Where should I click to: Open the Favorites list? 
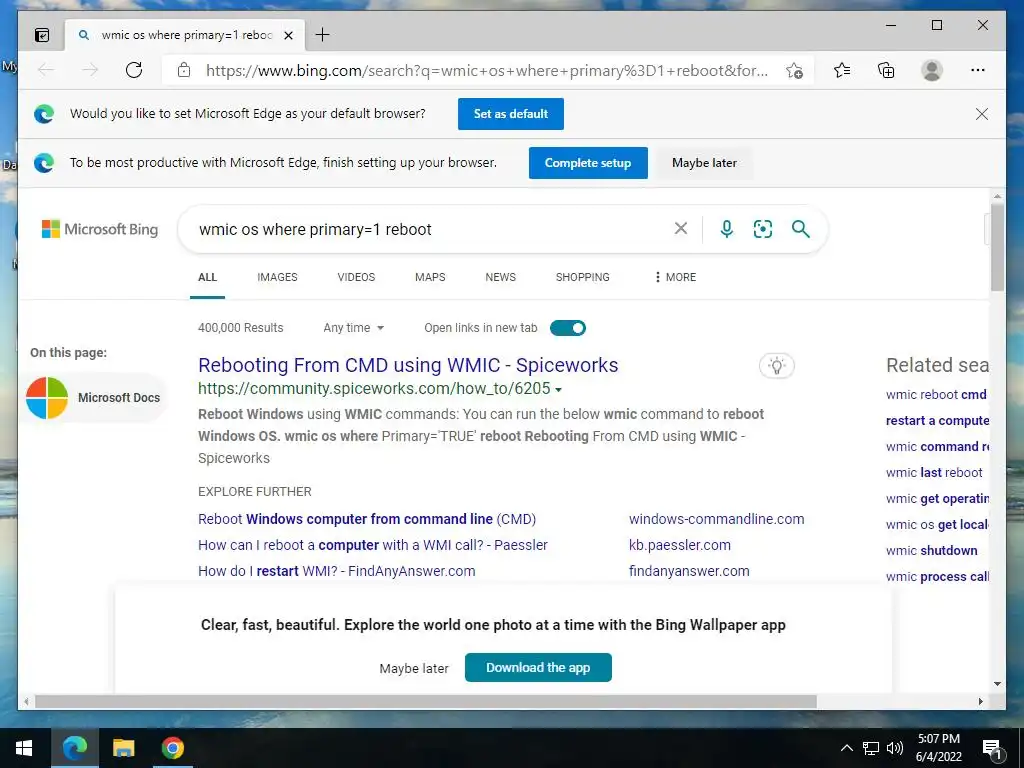pos(842,70)
